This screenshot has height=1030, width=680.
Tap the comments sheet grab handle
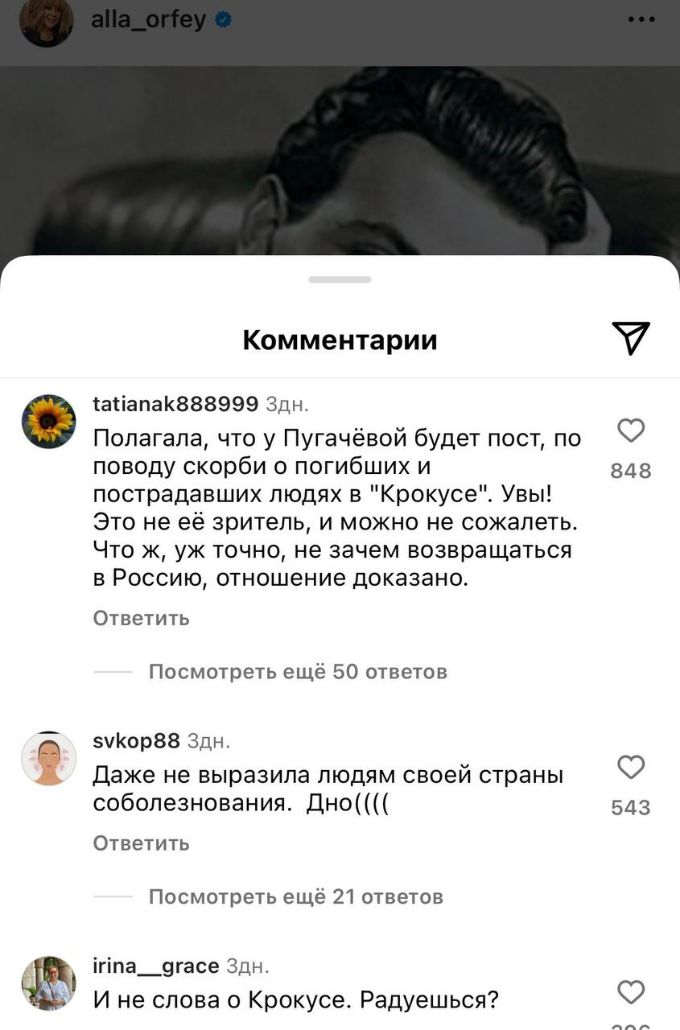[x=340, y=280]
